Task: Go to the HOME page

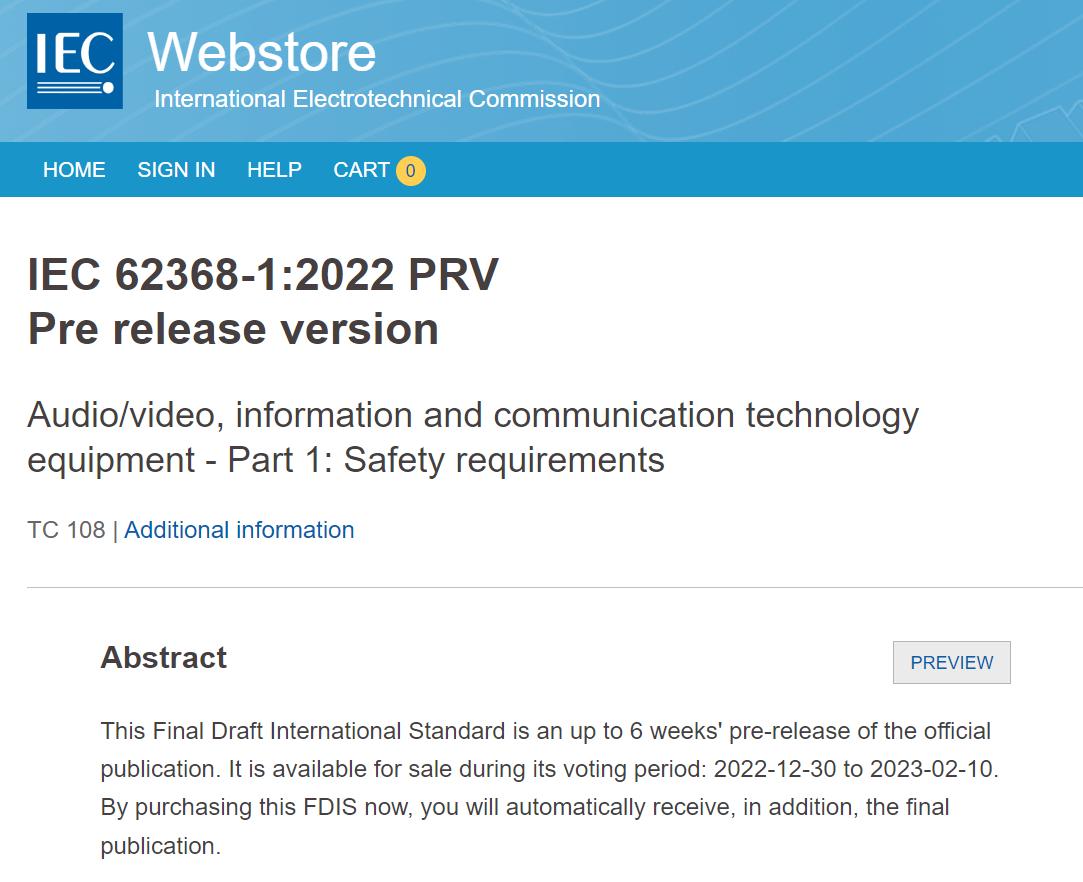Action: click(x=74, y=170)
